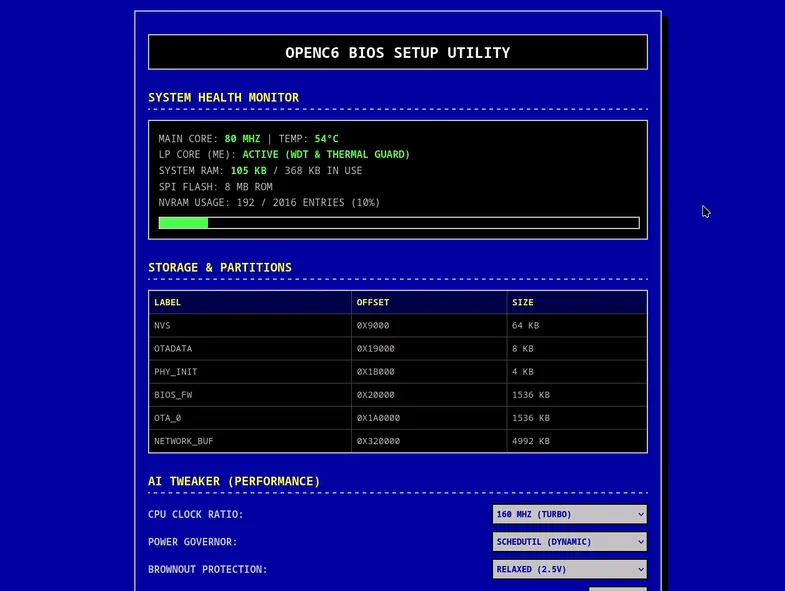
Task: Click the NVRAM usage progress bar
Action: point(399,223)
